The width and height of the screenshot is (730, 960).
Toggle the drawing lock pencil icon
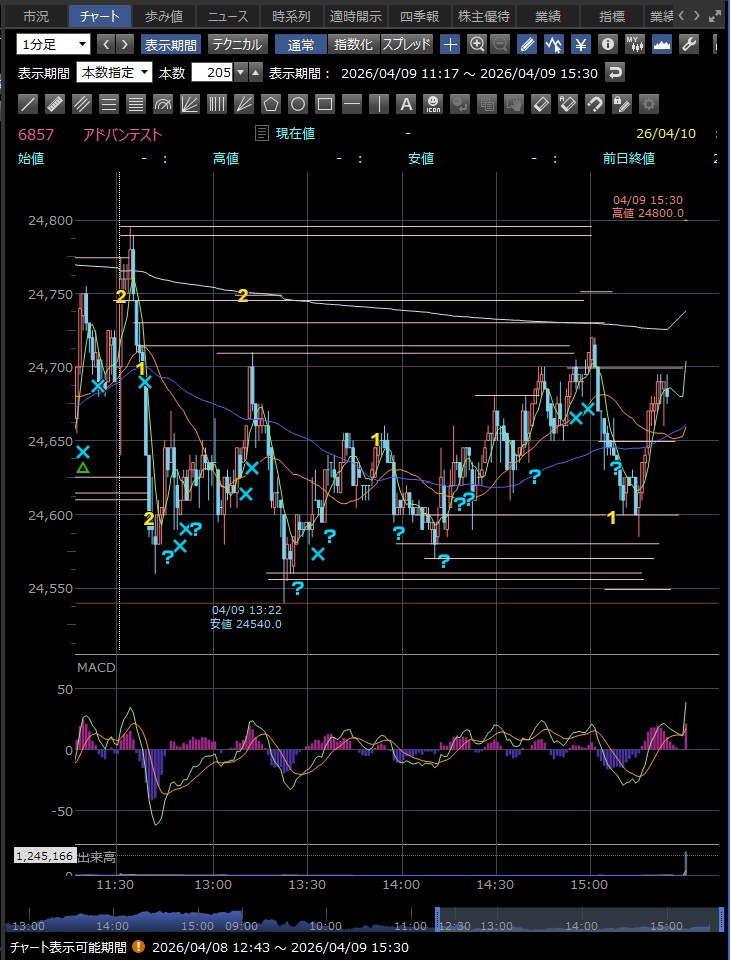click(622, 103)
